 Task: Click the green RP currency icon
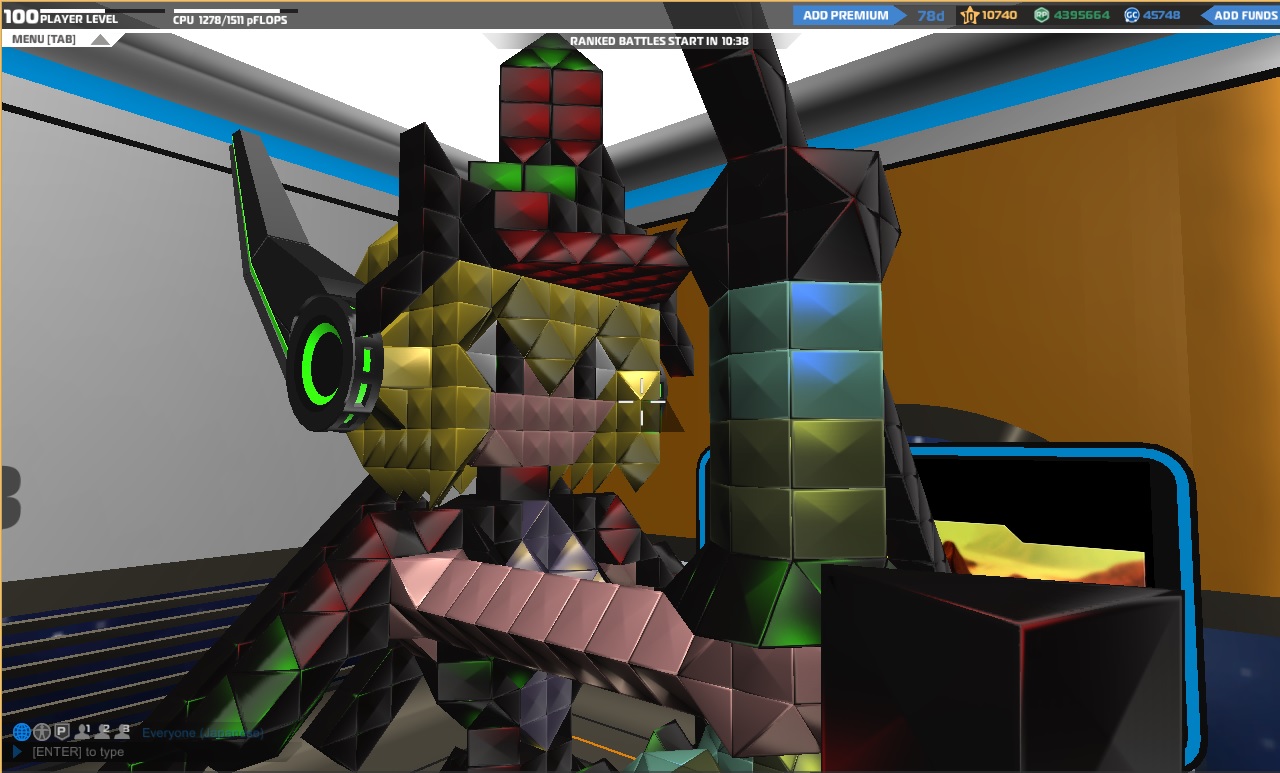pyautogui.click(x=1042, y=15)
